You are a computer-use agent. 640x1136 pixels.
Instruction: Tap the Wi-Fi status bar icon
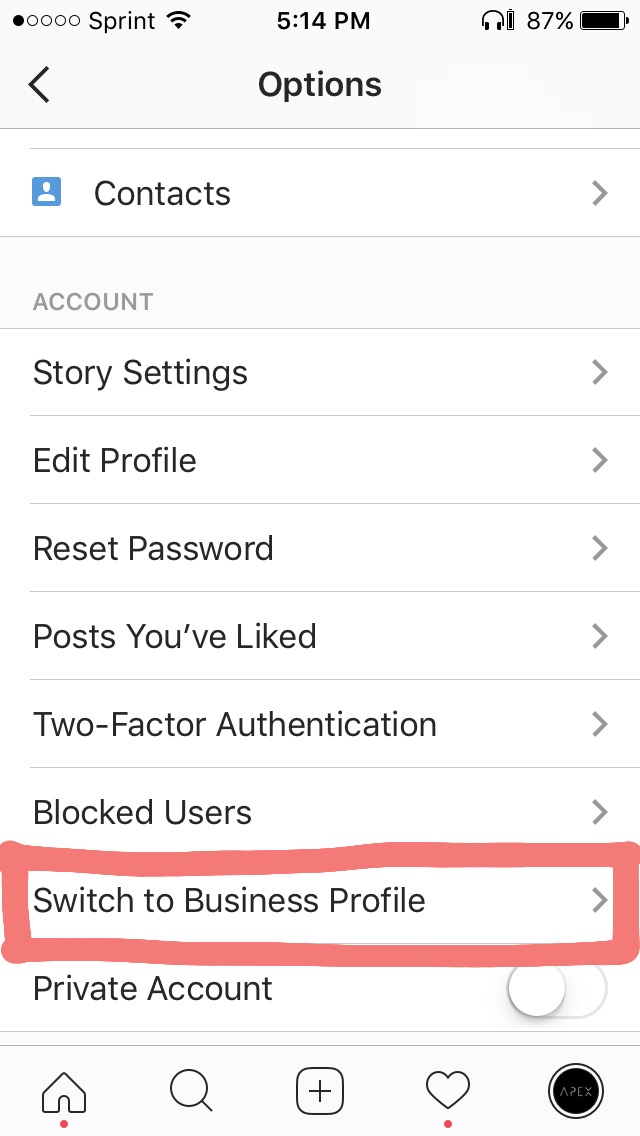click(180, 20)
